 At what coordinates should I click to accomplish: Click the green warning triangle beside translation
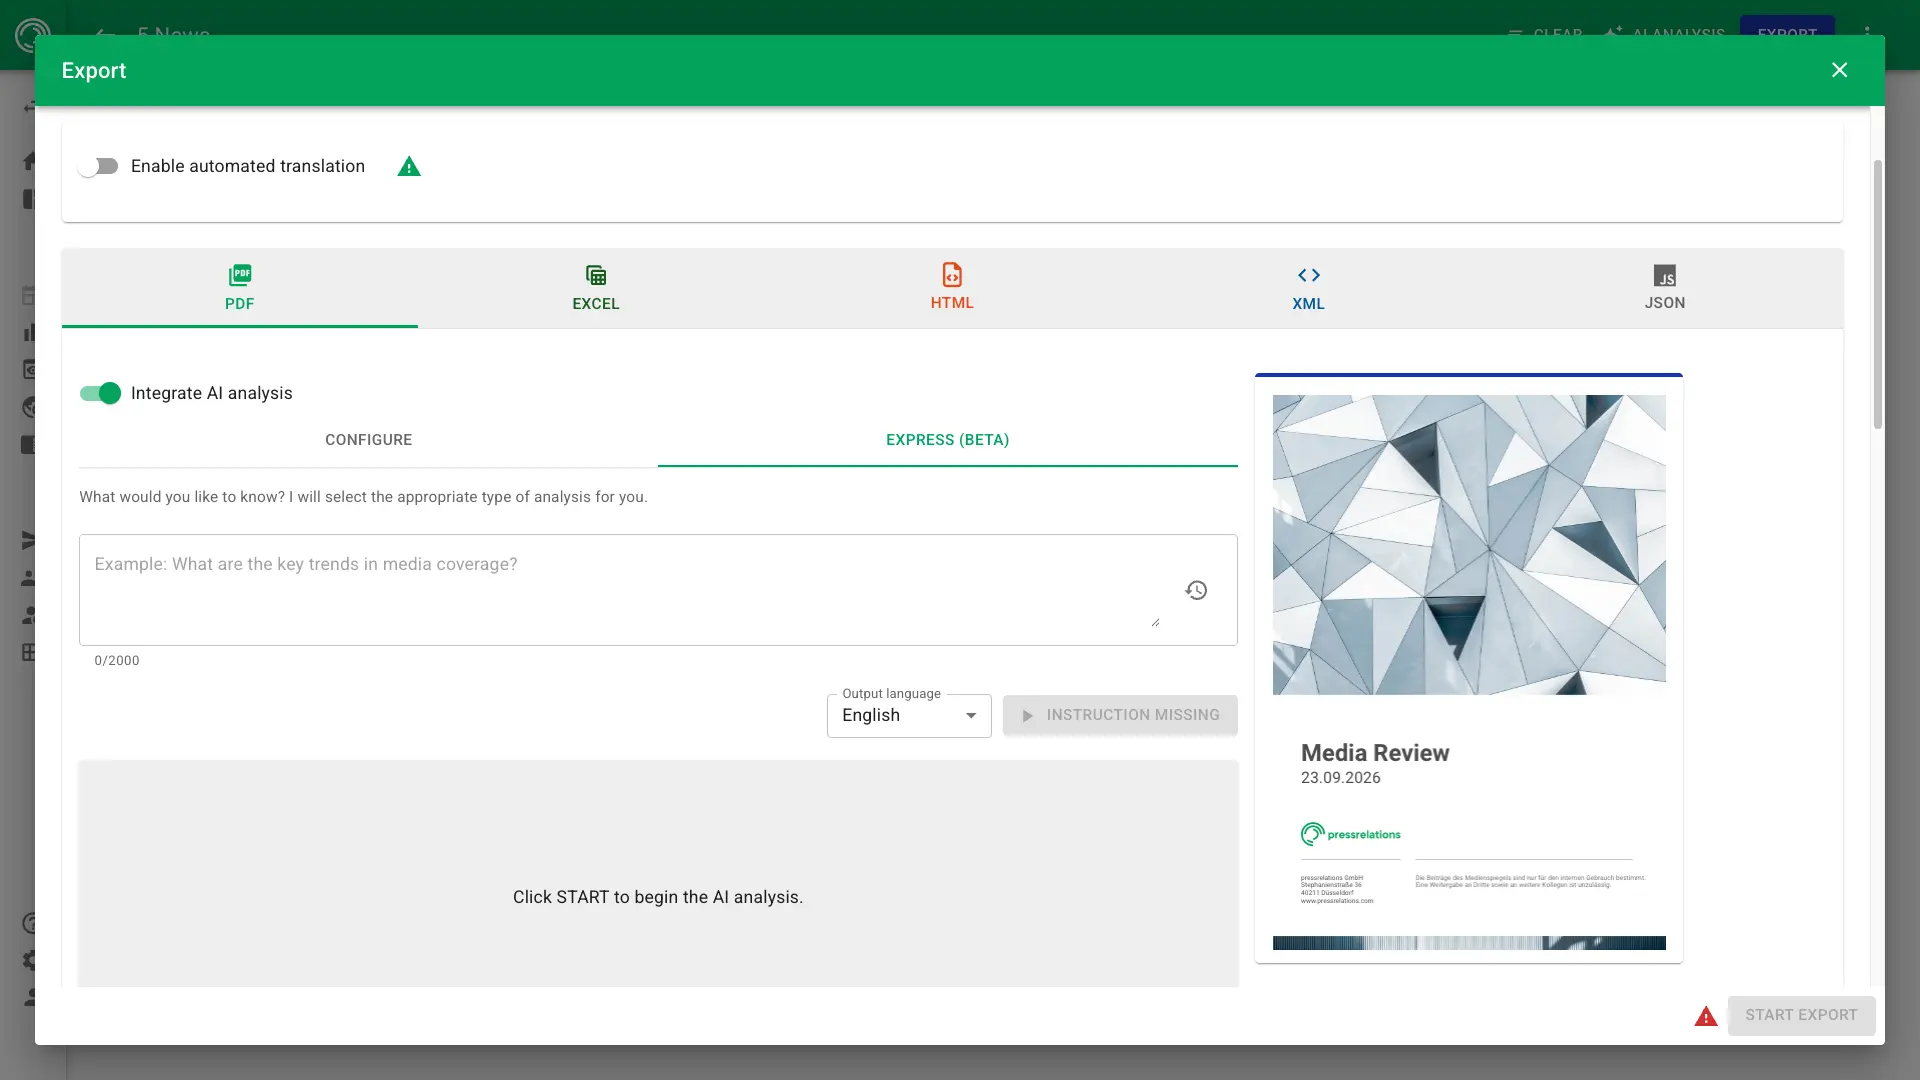409,167
